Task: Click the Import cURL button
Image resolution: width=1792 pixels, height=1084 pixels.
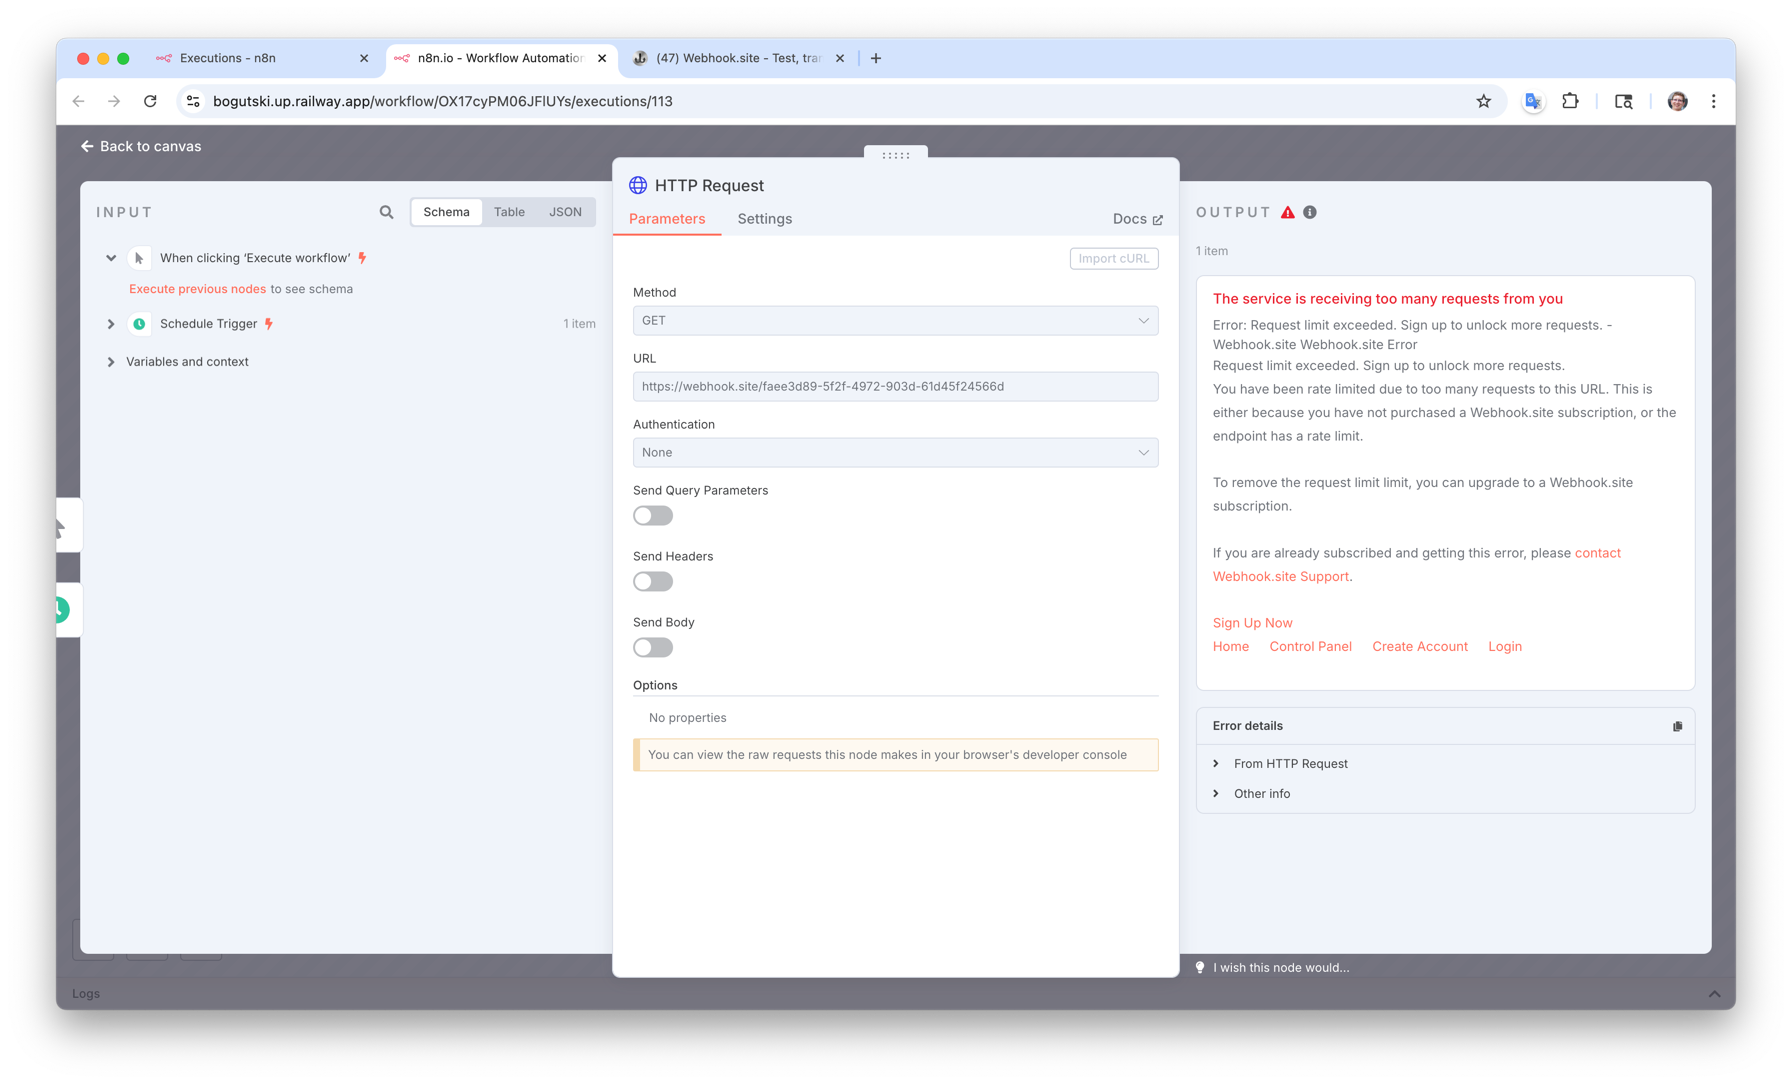Action: pos(1113,259)
